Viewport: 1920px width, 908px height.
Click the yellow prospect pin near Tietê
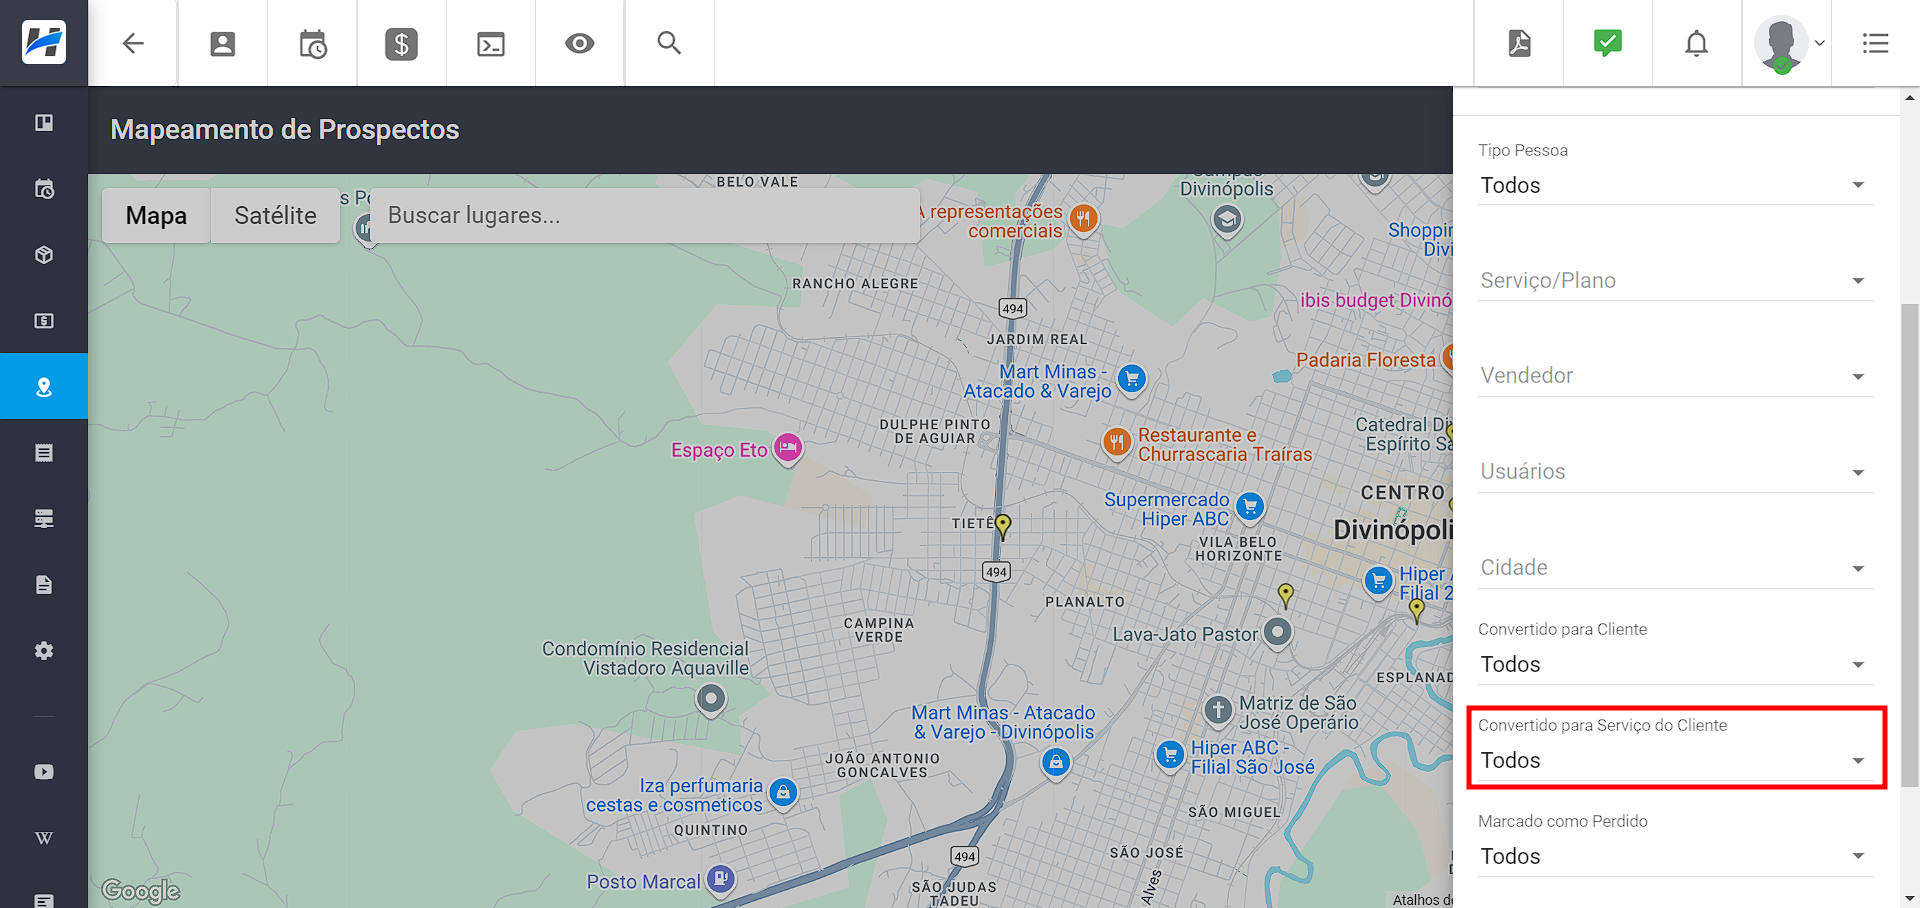(x=1003, y=525)
